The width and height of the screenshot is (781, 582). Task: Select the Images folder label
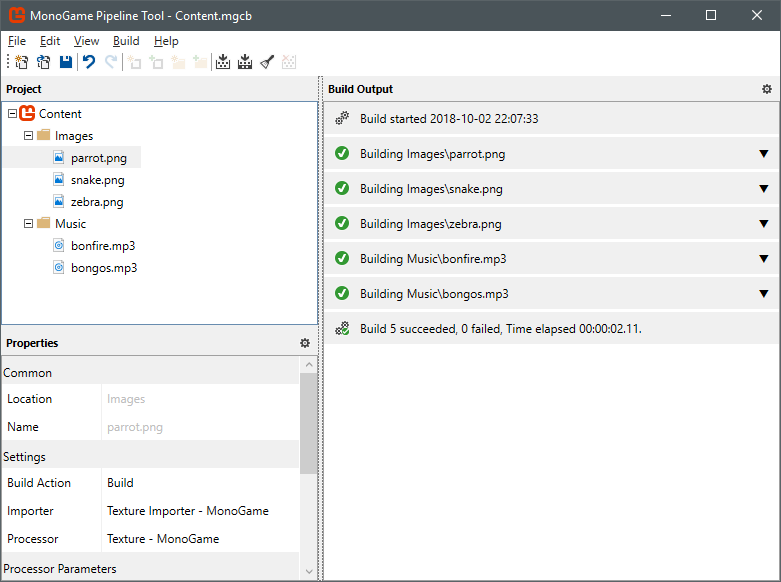click(74, 136)
